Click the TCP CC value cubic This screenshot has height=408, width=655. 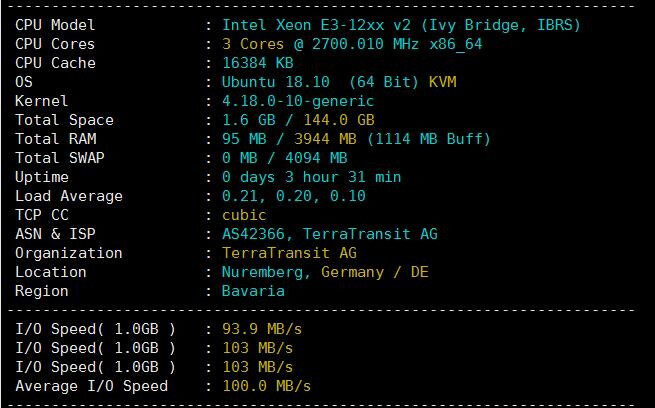[x=244, y=214]
